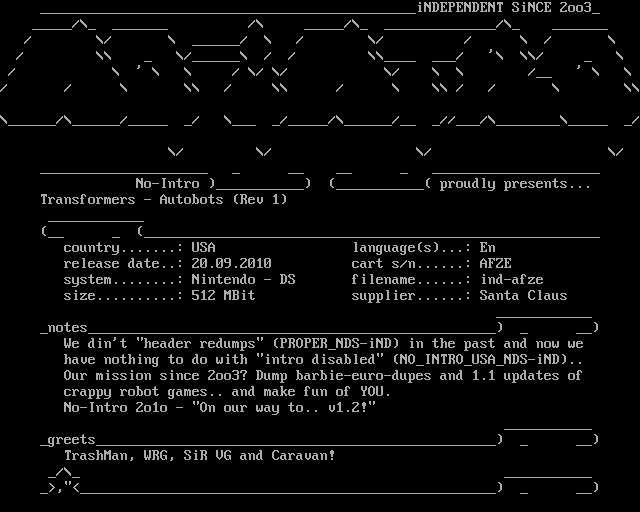Click the 'cart s/n......:' field label

(411, 263)
